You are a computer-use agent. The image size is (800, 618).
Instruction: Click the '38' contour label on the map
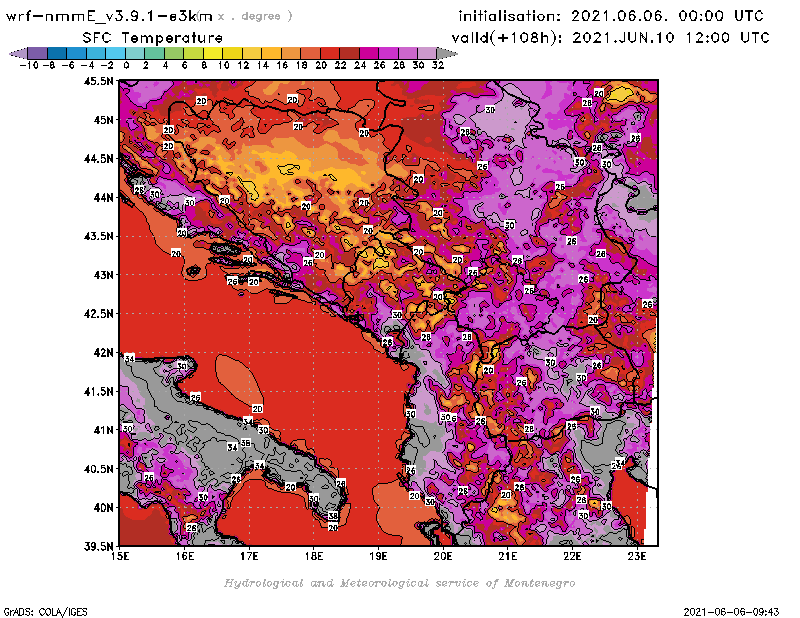333,516
